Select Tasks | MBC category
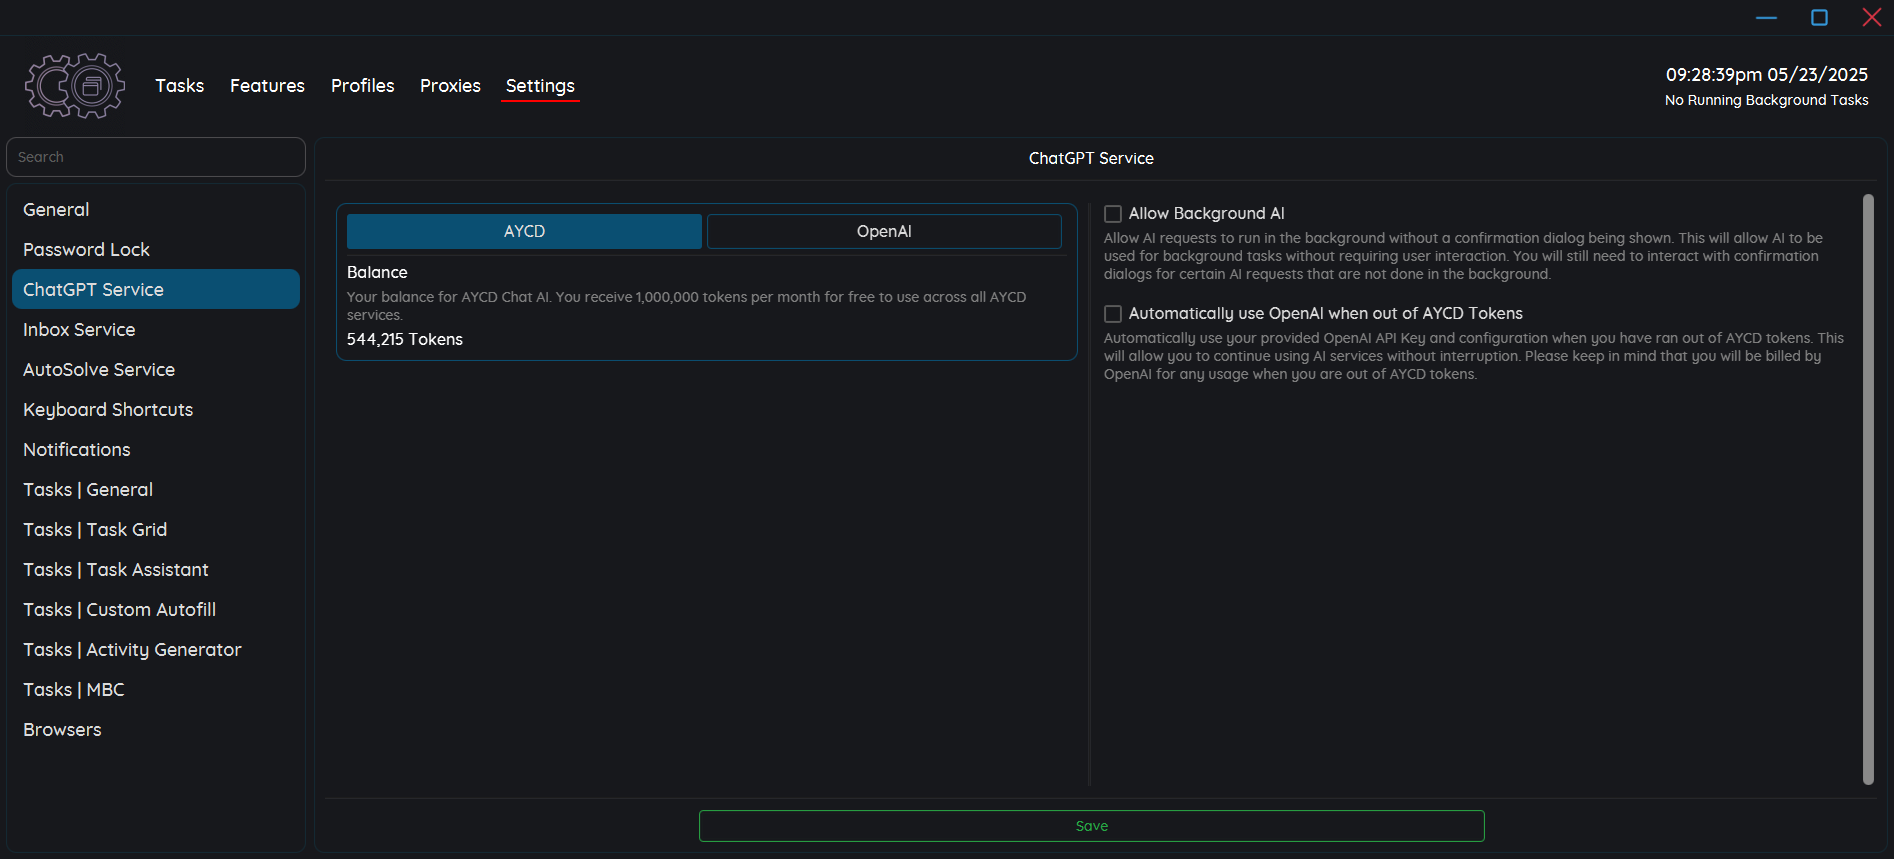The height and width of the screenshot is (859, 1894). tap(156, 689)
